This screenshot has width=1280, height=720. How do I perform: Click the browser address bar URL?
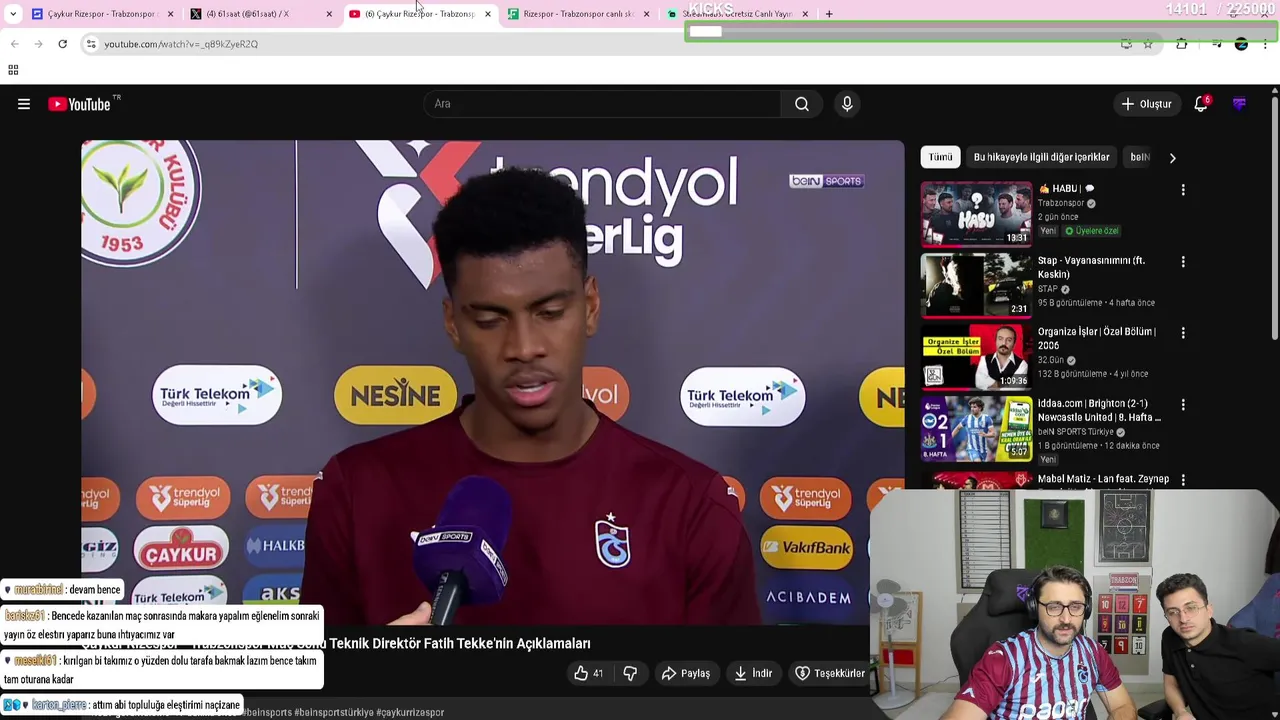tap(181, 44)
